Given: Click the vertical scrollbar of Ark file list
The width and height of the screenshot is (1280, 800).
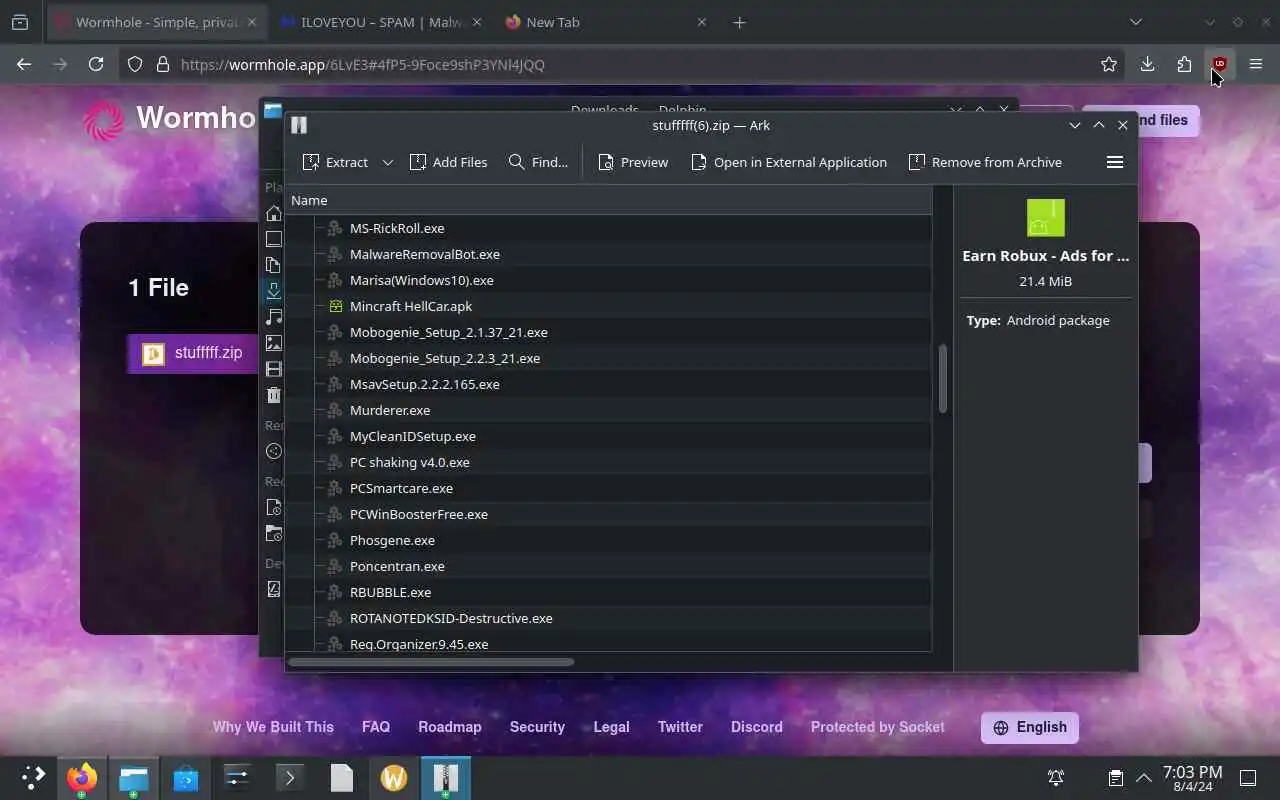Looking at the screenshot, I should pos(942,380).
